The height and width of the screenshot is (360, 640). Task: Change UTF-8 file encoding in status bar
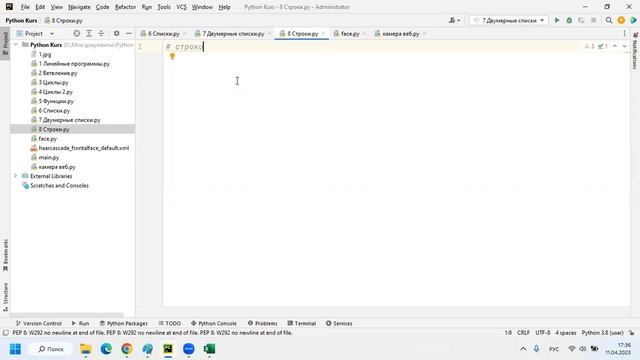(542, 333)
